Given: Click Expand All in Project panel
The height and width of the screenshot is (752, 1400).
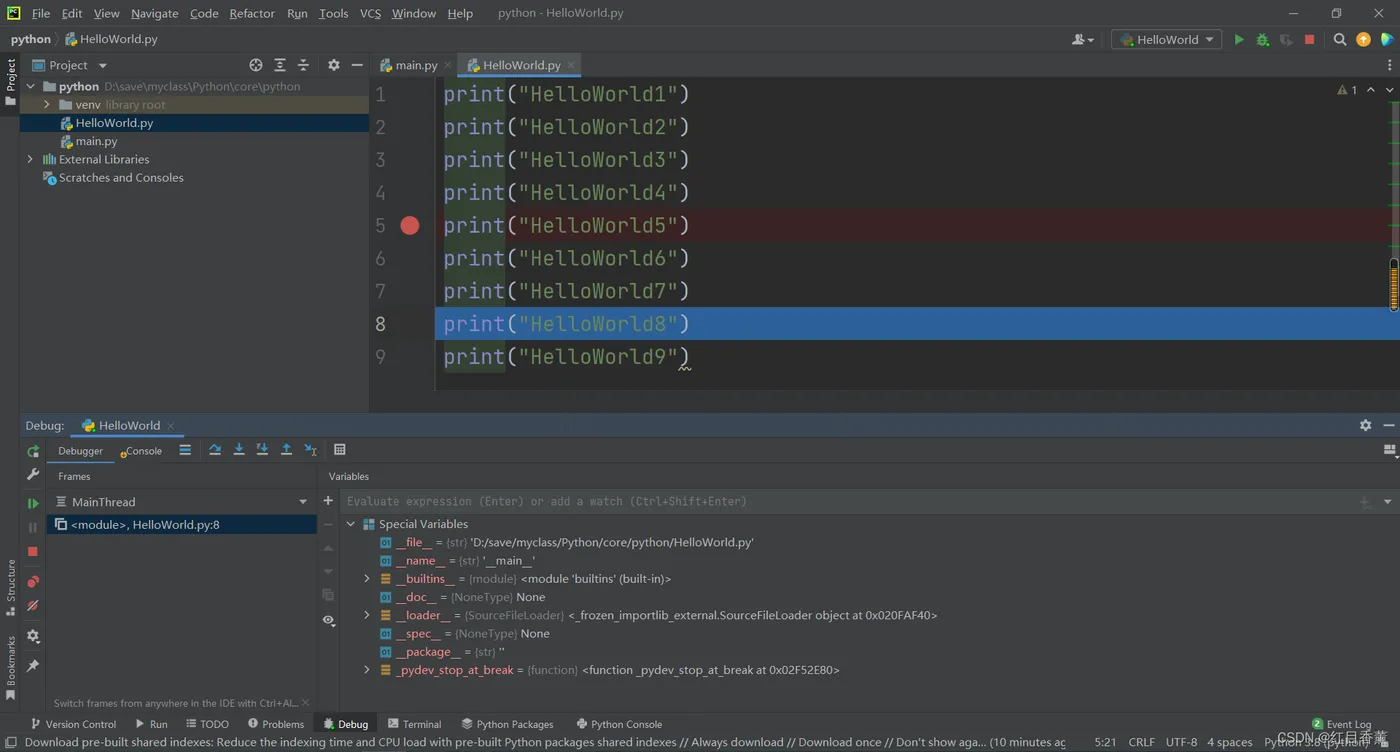Looking at the screenshot, I should click(280, 65).
